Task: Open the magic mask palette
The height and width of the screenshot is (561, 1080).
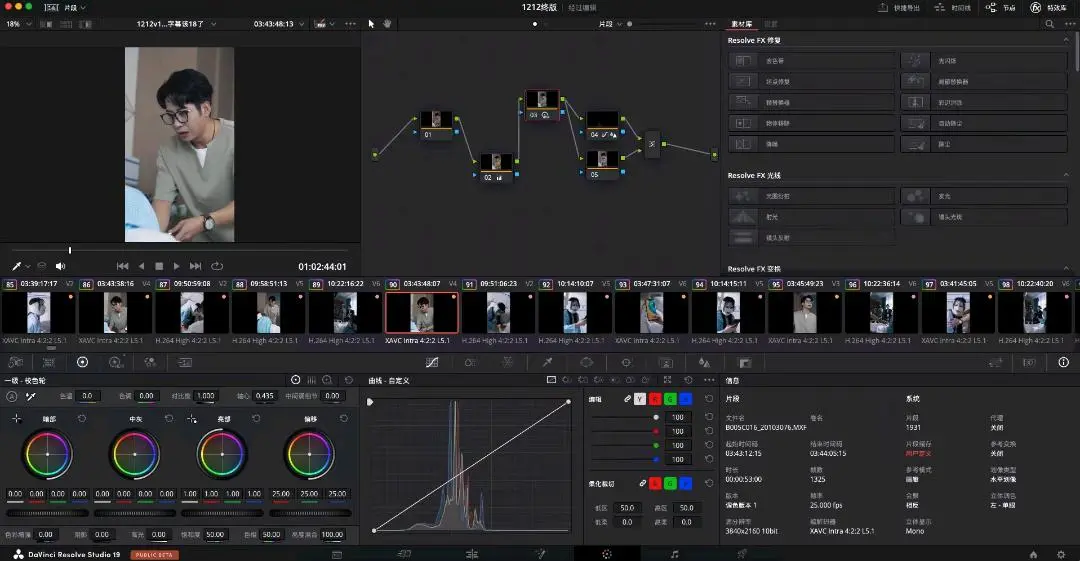Action: [665, 362]
